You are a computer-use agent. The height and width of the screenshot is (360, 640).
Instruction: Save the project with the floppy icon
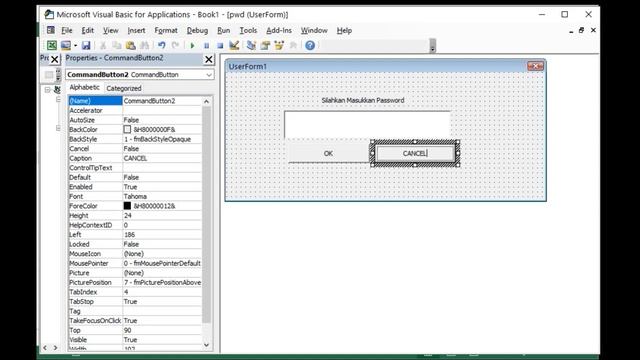[86, 45]
